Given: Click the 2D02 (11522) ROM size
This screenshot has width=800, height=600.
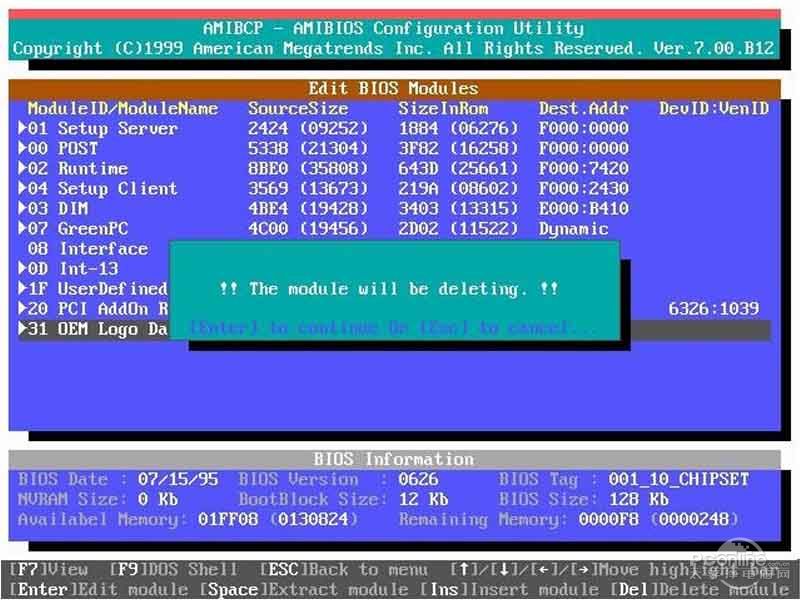Looking at the screenshot, I should click(458, 229).
